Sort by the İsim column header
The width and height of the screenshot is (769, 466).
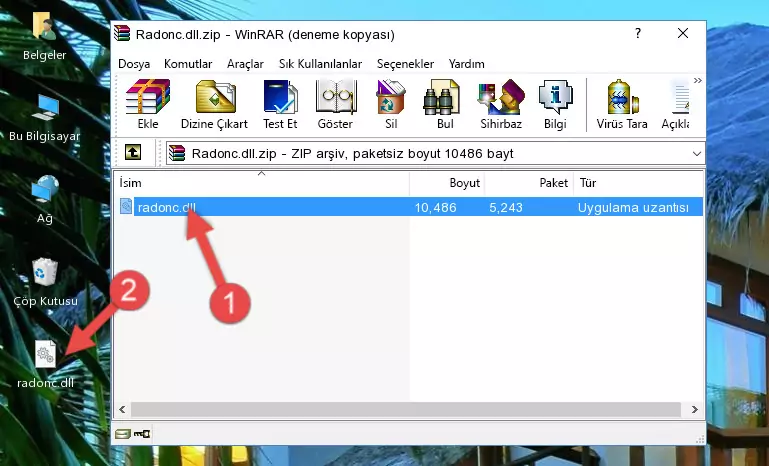click(262, 182)
